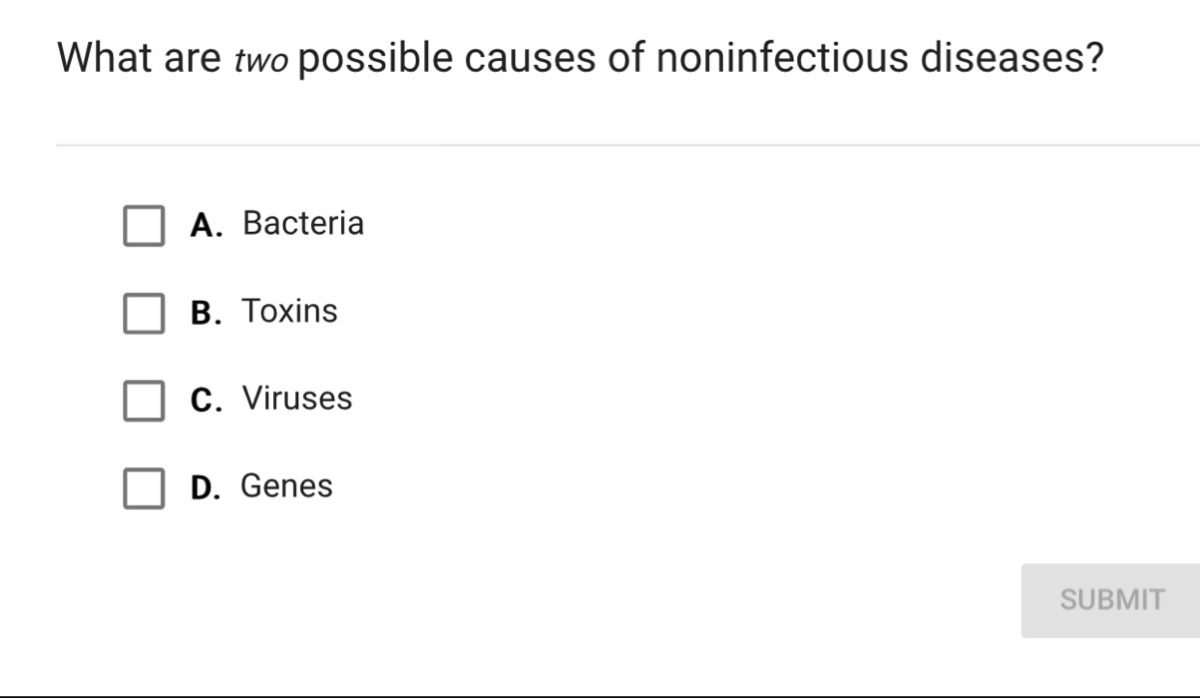Enable the Viruses checkbox
Screen dimensions: 1200x698
tap(144, 400)
